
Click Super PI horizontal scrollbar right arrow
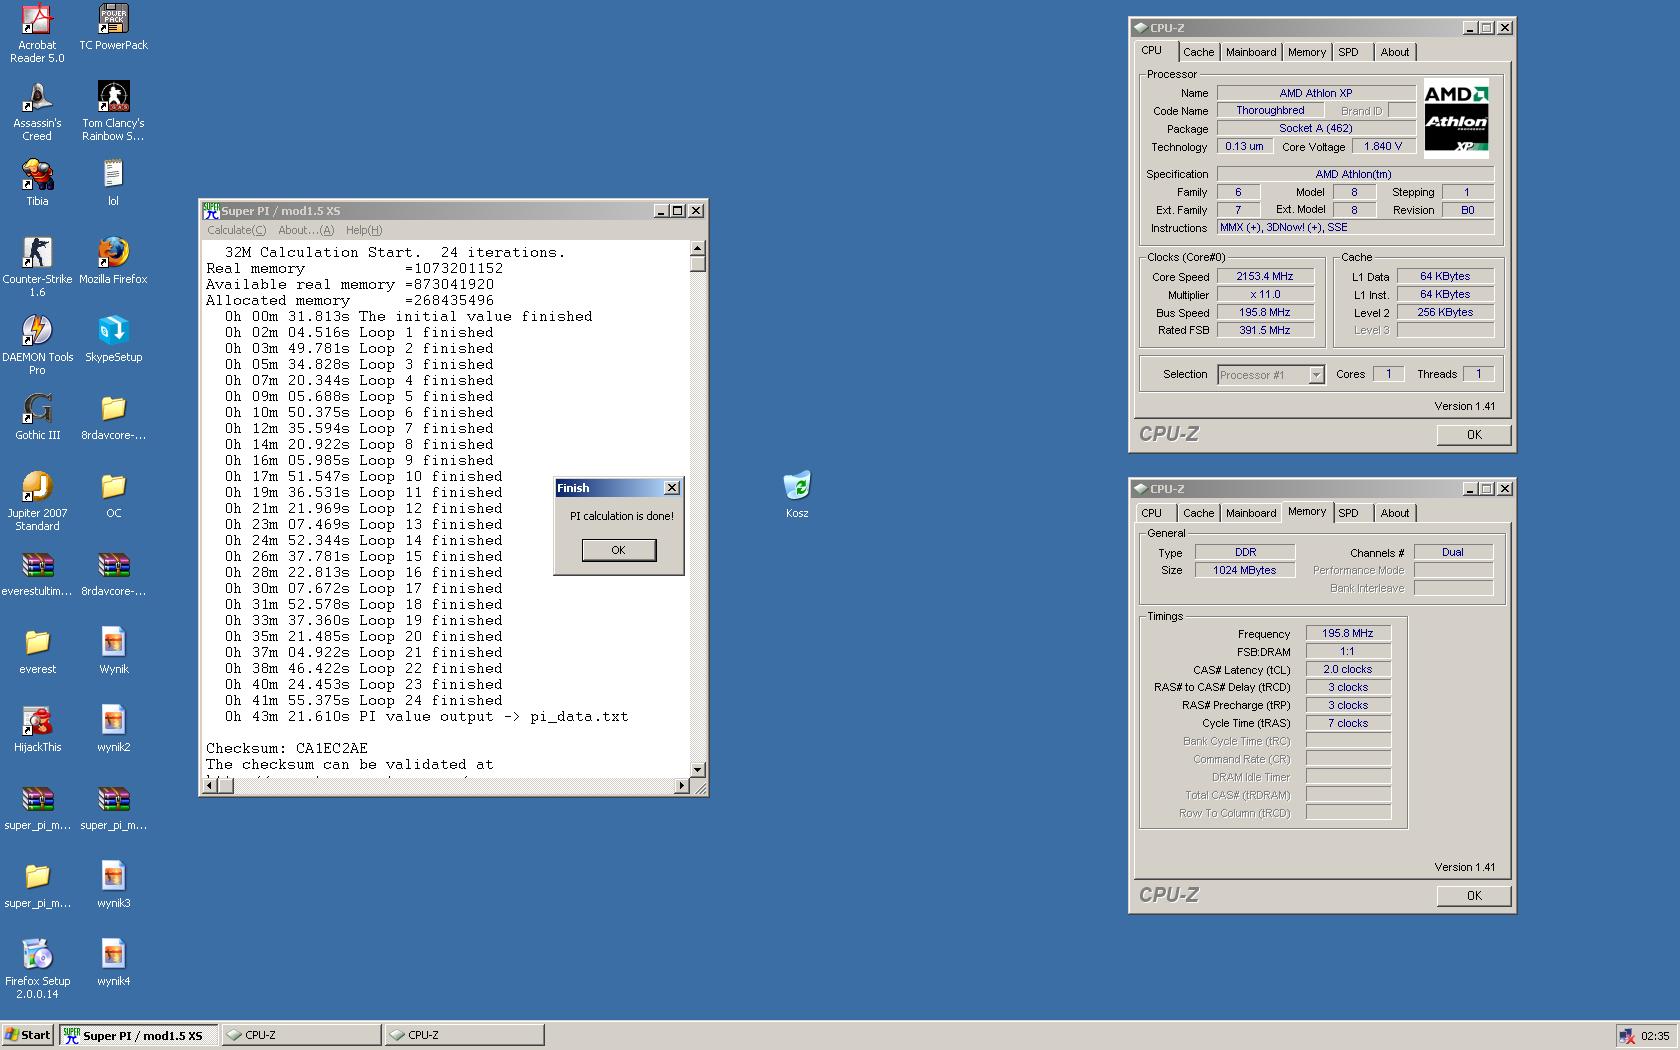pyautogui.click(x=682, y=786)
